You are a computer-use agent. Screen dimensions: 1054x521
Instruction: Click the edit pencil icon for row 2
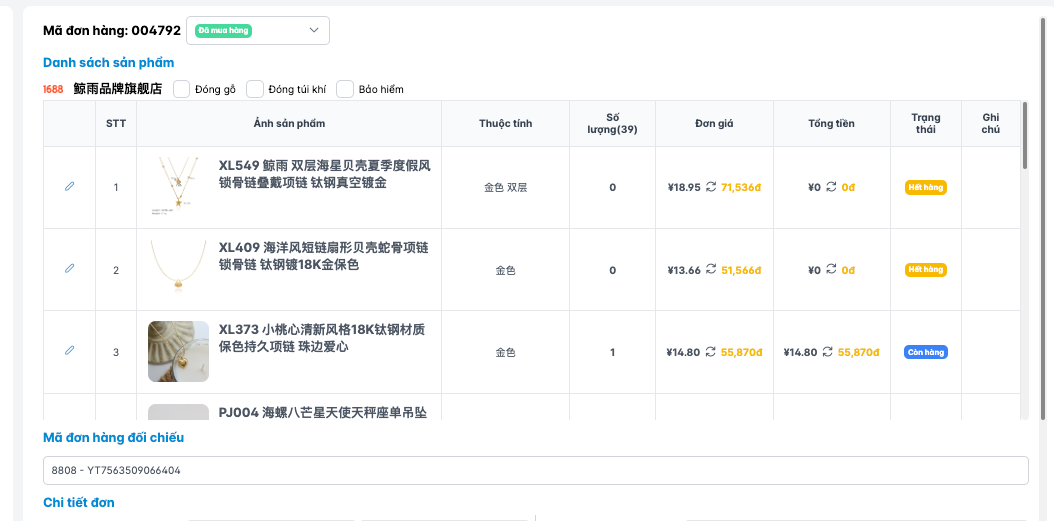69,268
